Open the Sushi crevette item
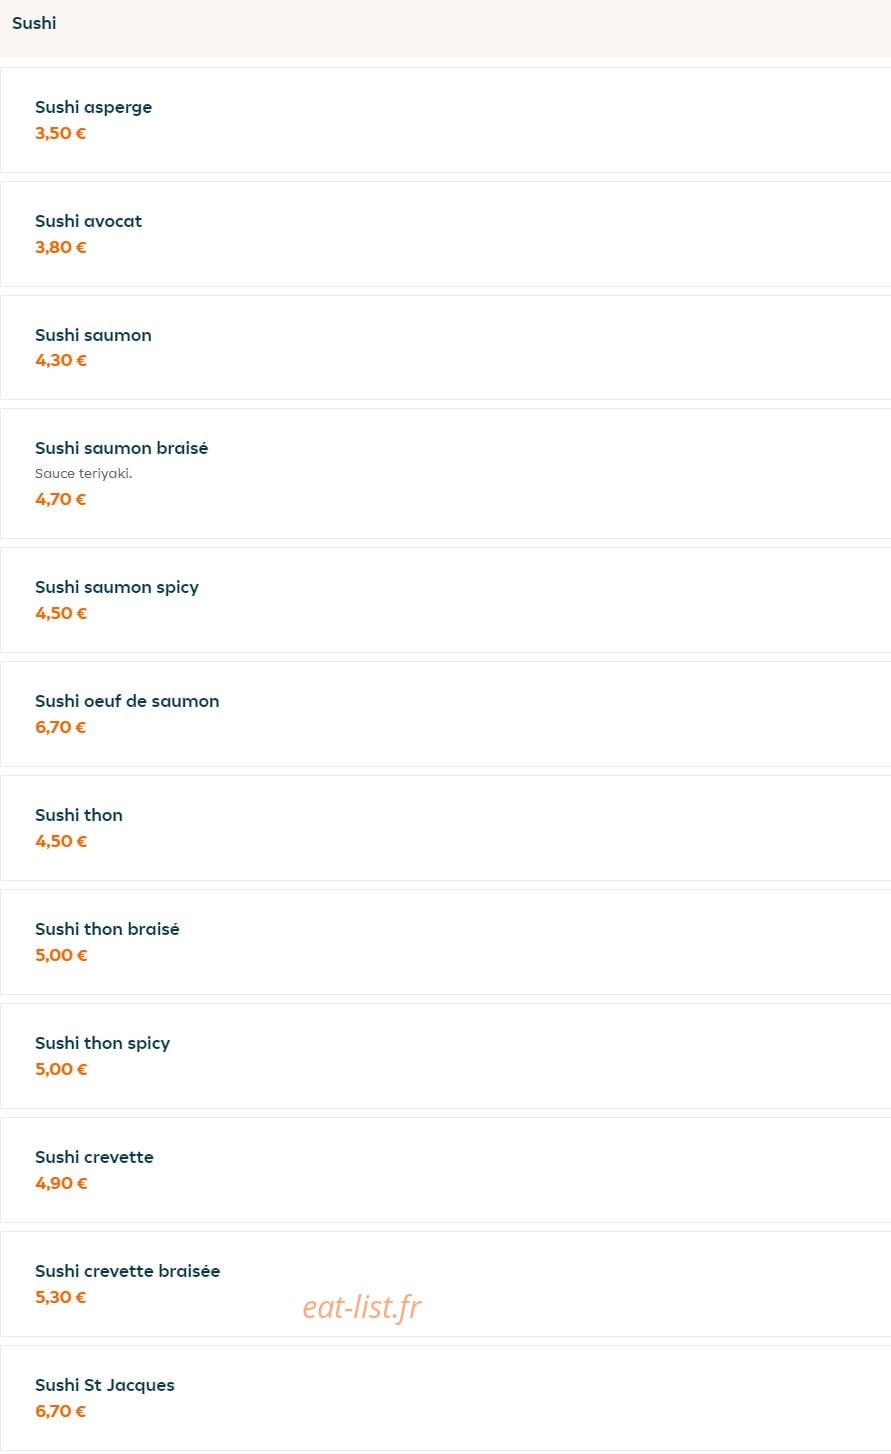 click(445, 1170)
